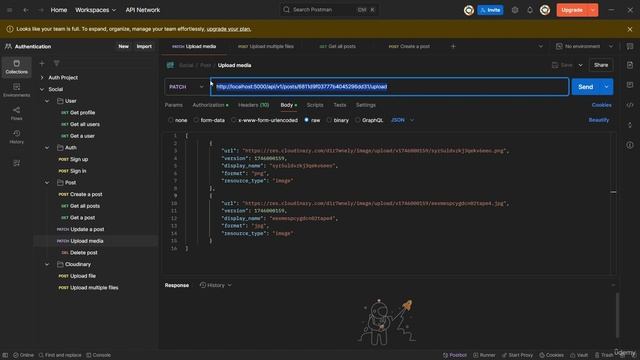Open the Cookies link under Send

pyautogui.click(x=602, y=105)
